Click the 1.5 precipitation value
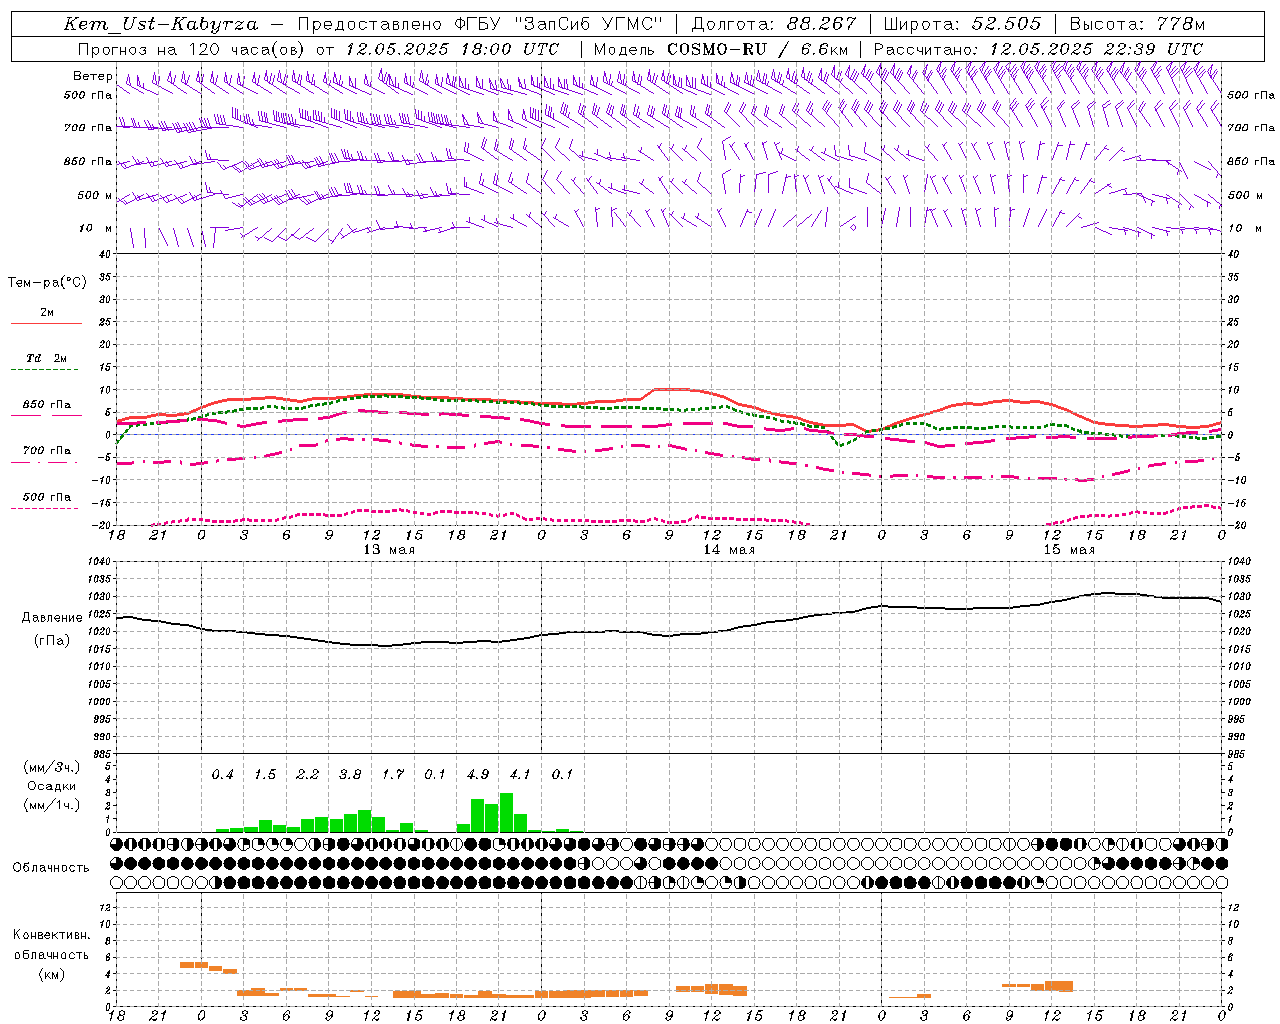Screen dimensions: 1280x1024 [265, 774]
